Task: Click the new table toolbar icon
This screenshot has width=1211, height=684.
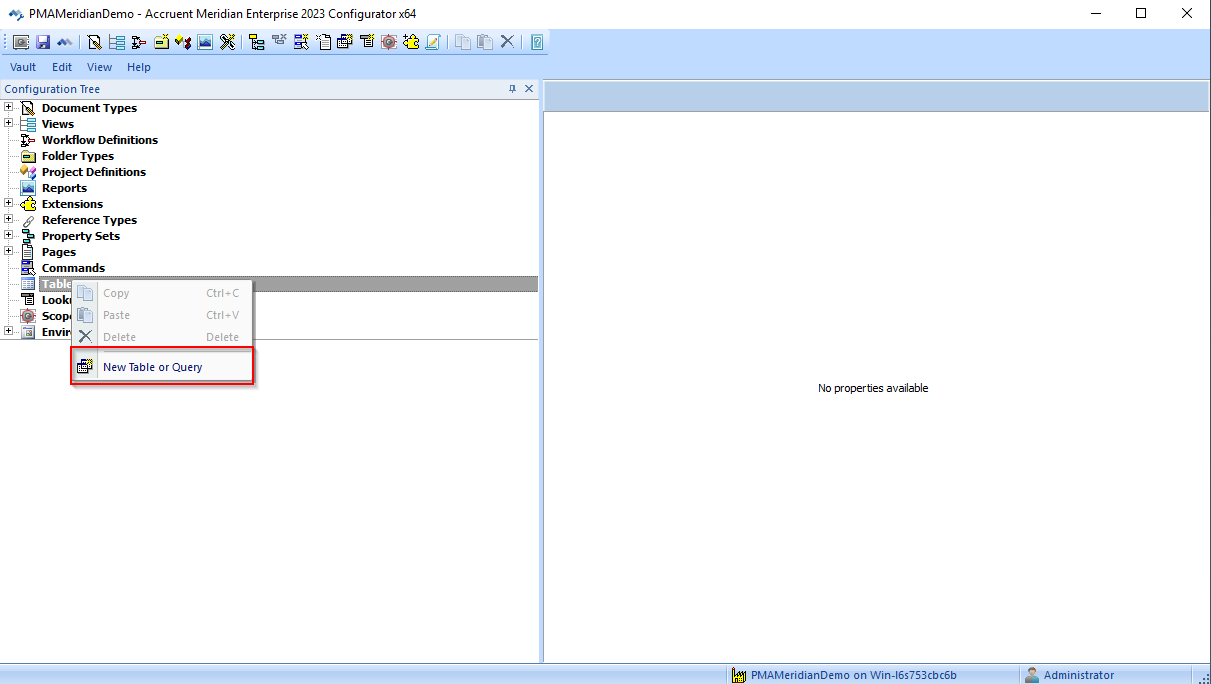Action: click(345, 42)
